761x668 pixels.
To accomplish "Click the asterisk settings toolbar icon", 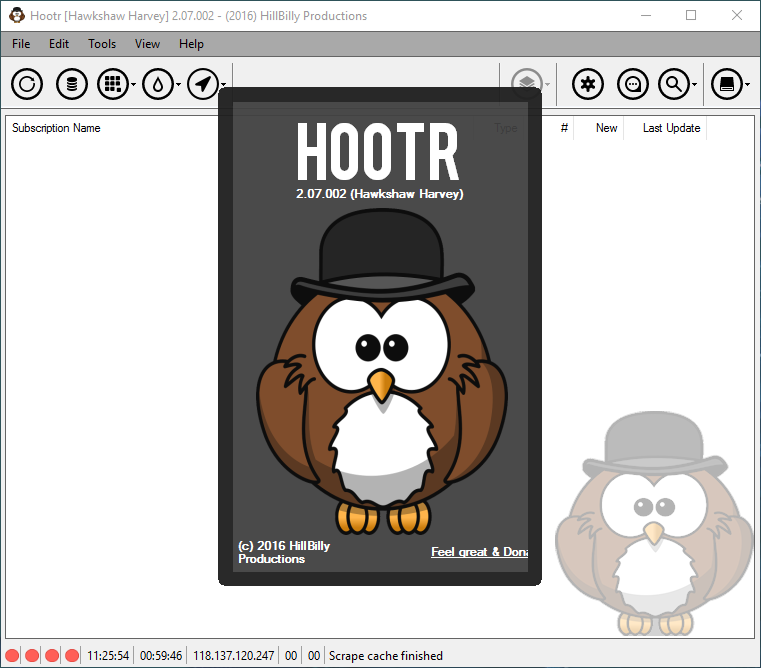I will [588, 84].
